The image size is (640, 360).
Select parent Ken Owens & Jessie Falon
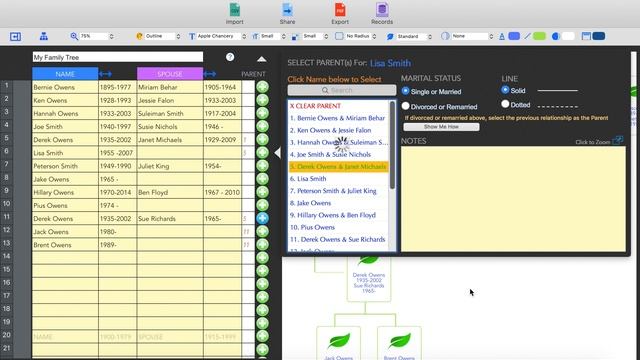[338, 130]
